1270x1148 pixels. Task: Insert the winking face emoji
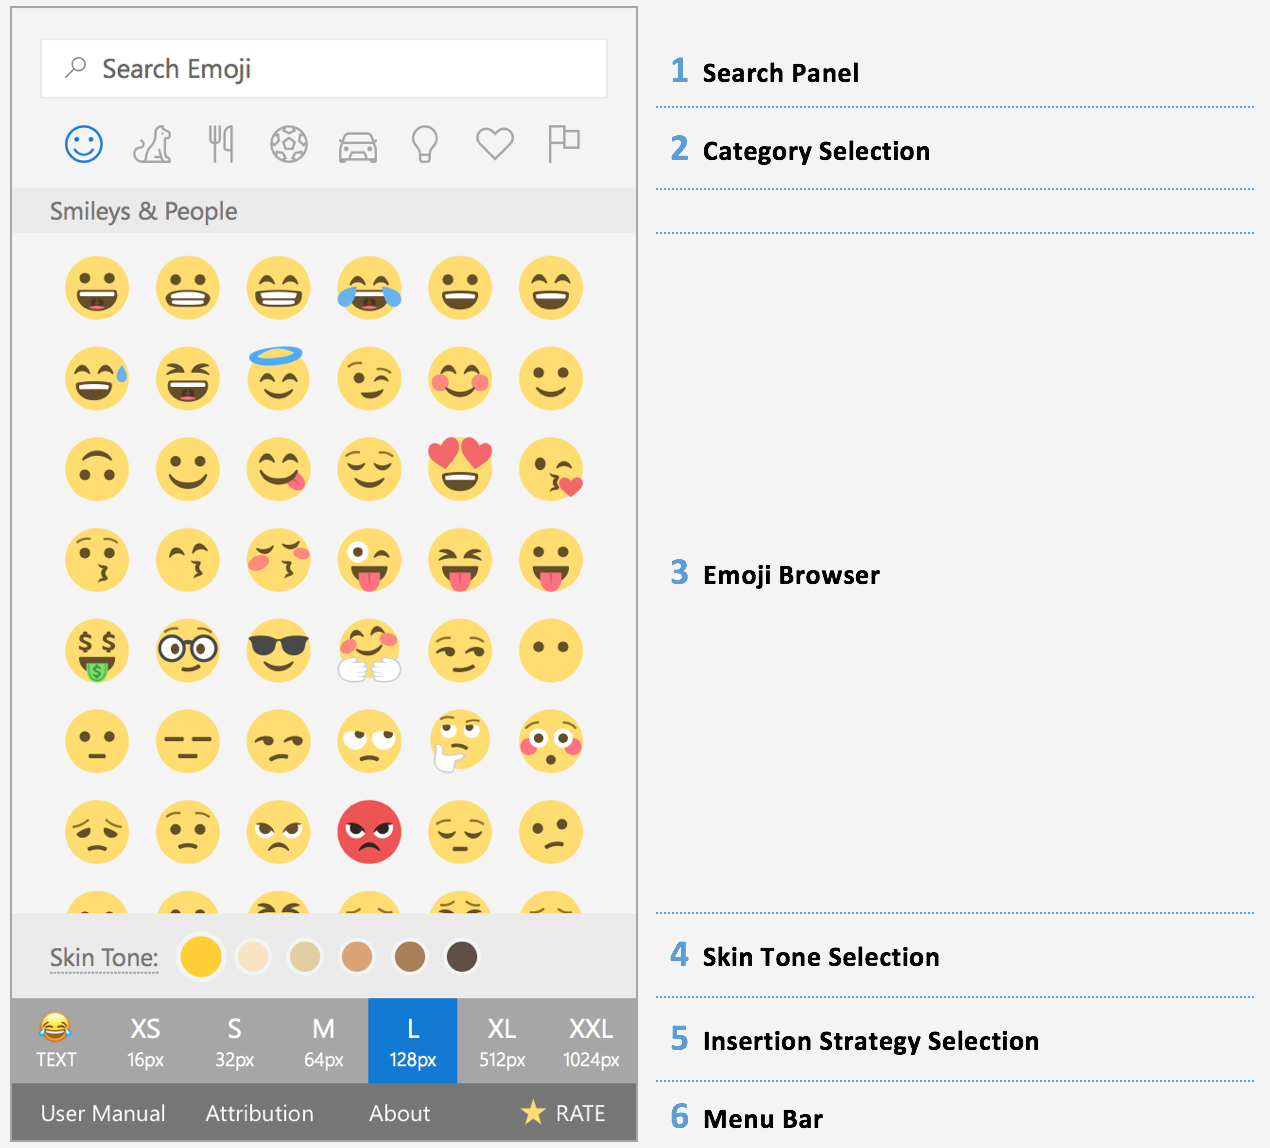coord(369,379)
